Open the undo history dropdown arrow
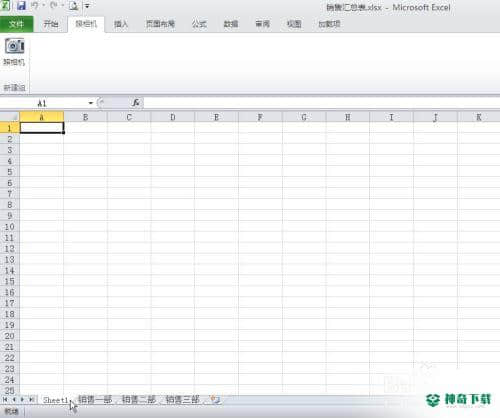 click(44, 5)
